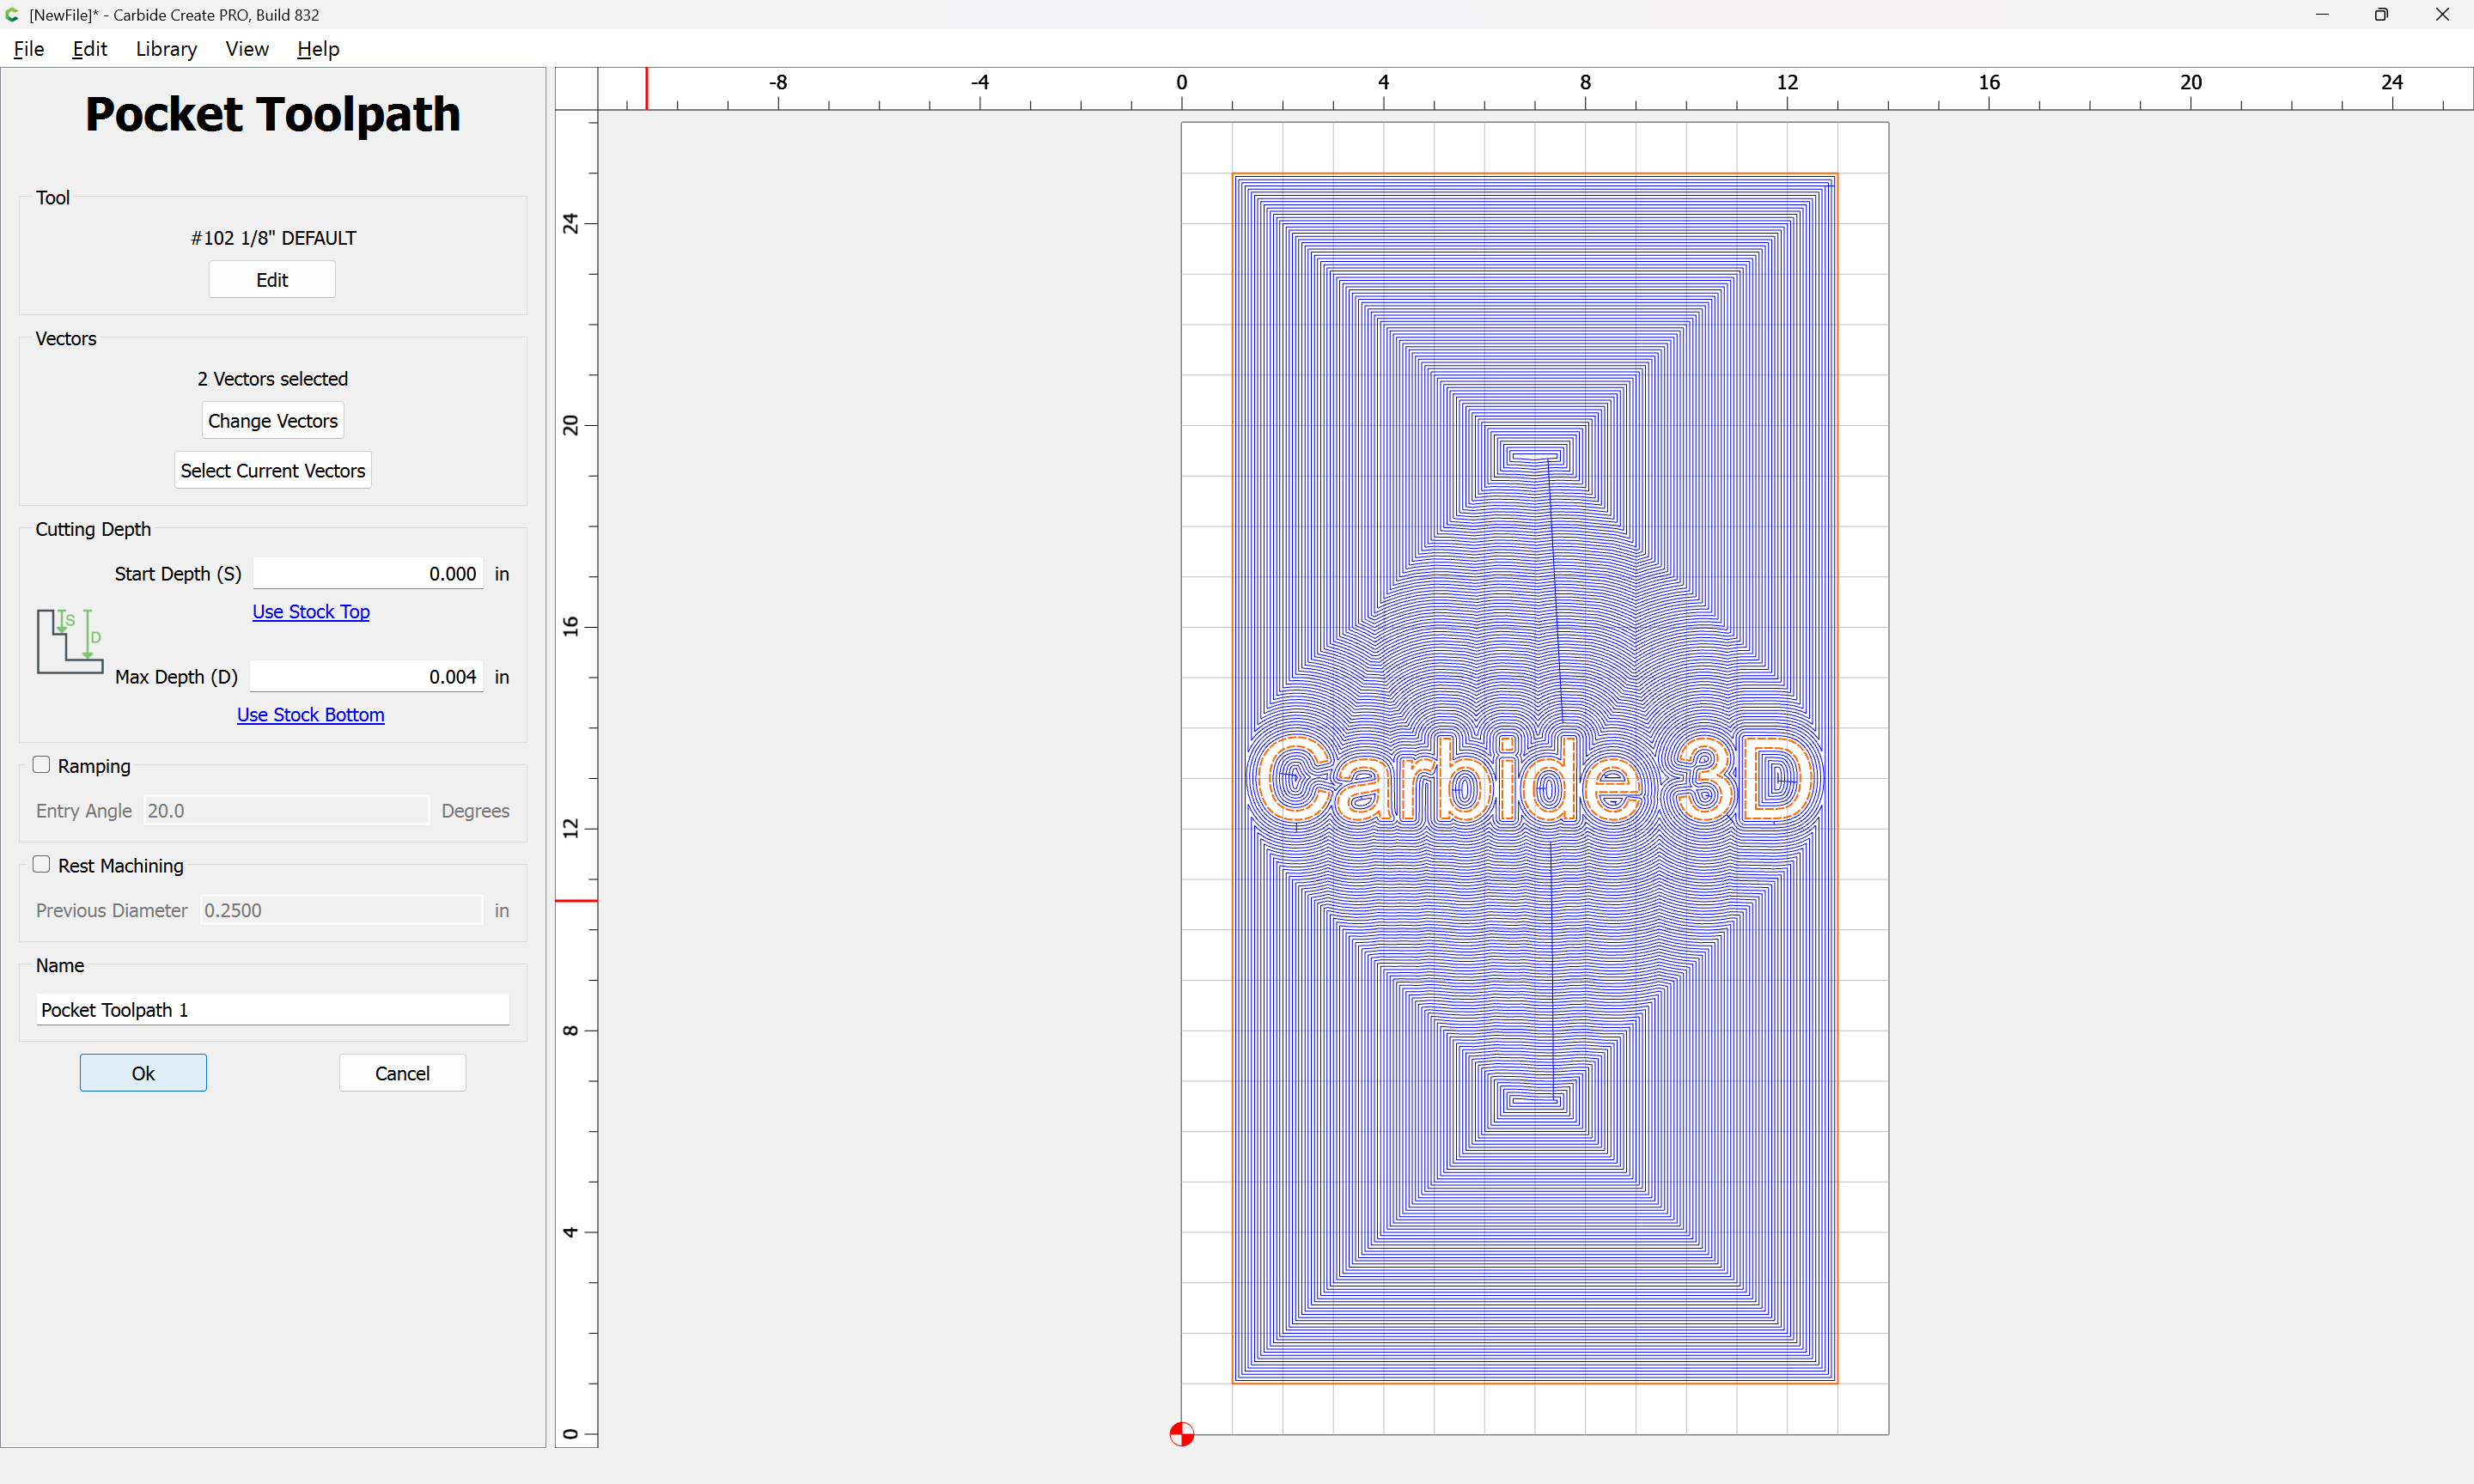
Task: Click the Change Vectors button
Action: 272,421
